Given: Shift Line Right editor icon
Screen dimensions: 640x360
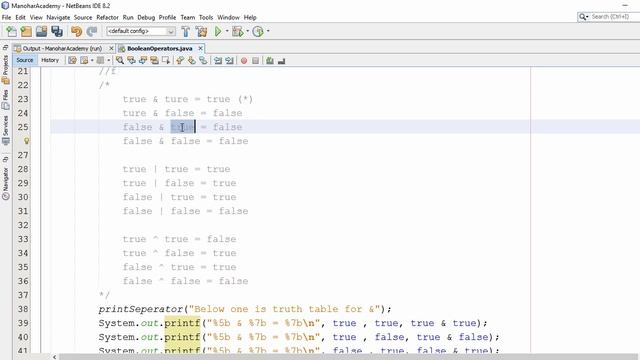Looking at the screenshot, I should coord(229,60).
